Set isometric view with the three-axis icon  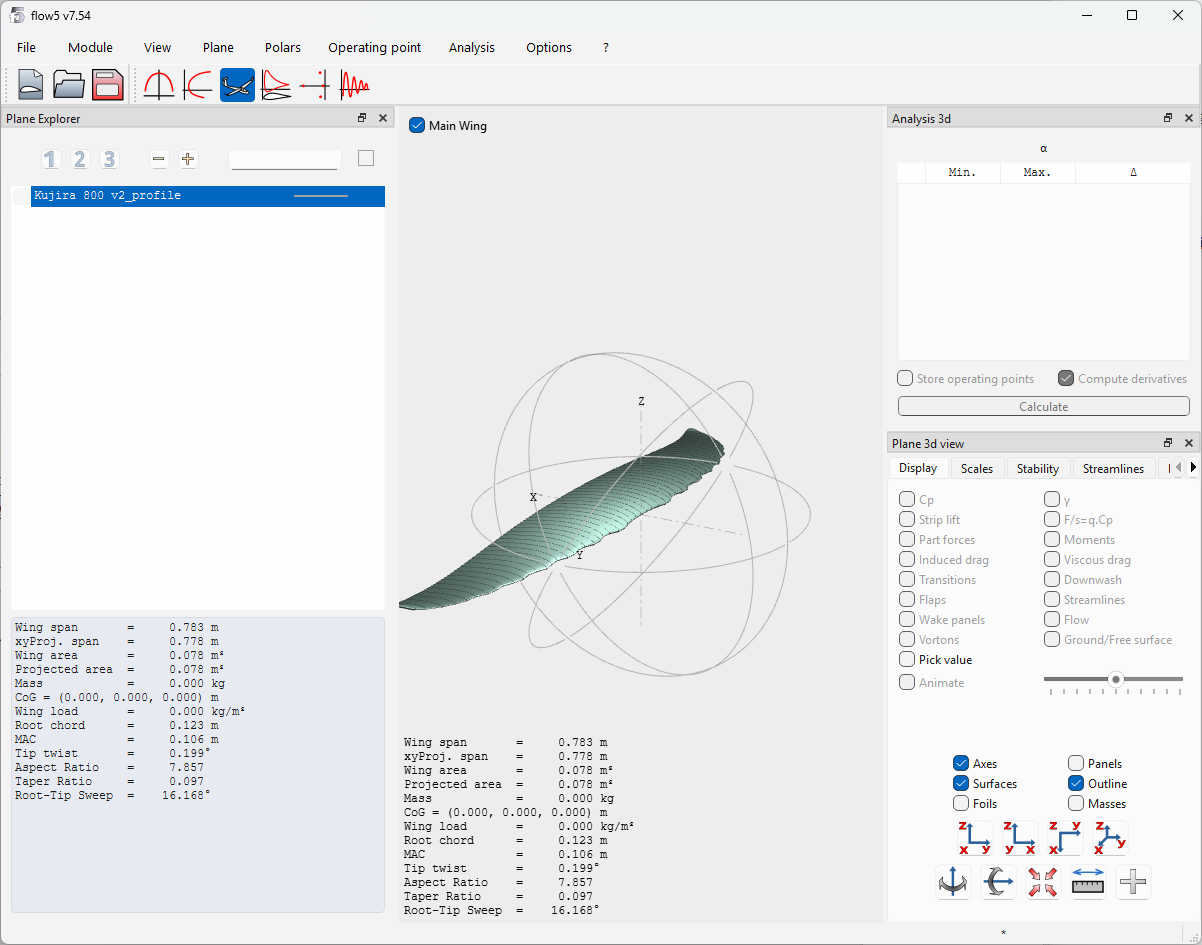point(1111,838)
